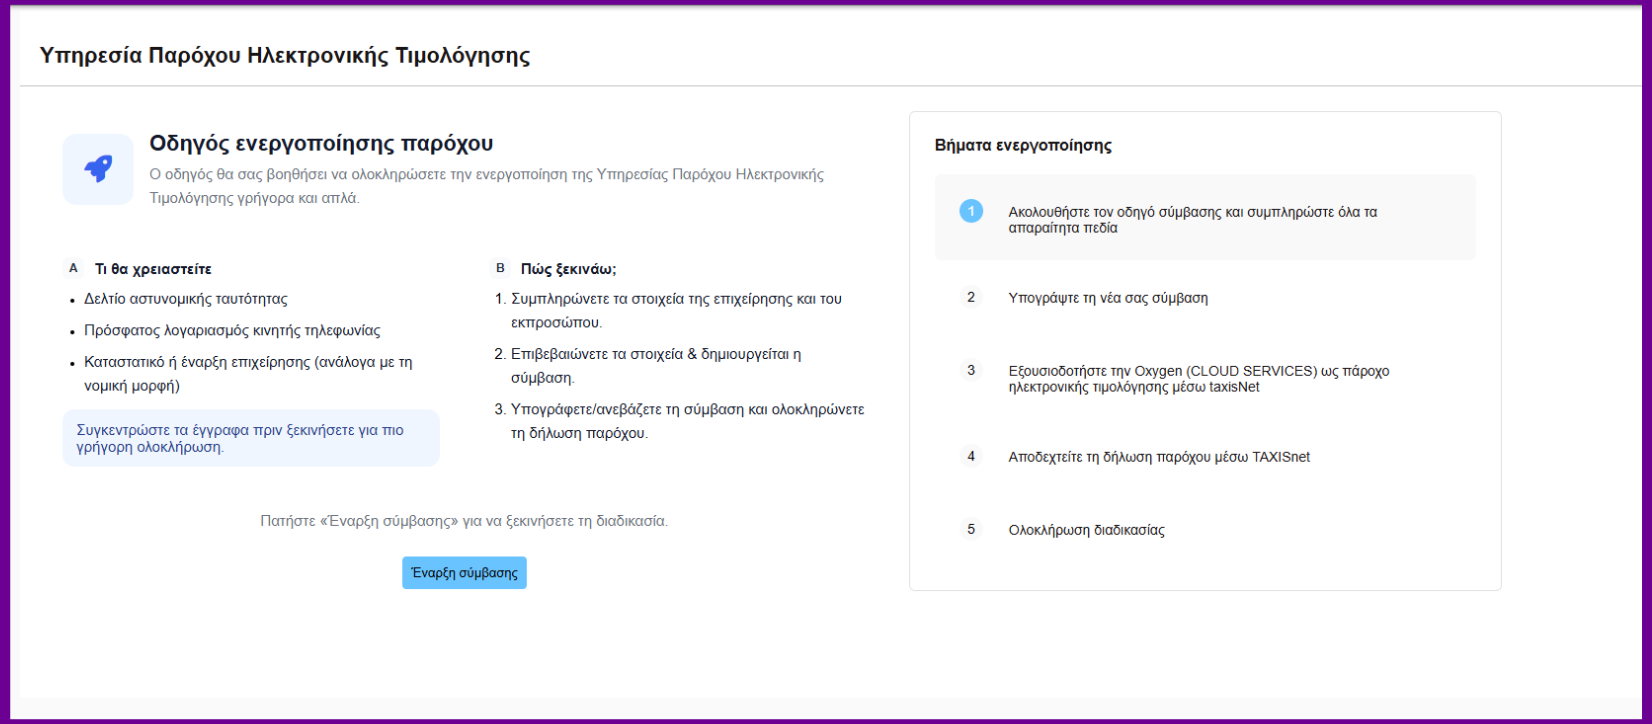Click the 'Υπηρεσία Παρόχου Ηλεκτρονικής Τιμολόγησης' page title
Viewport: 1652px width, 724px height.
284,55
